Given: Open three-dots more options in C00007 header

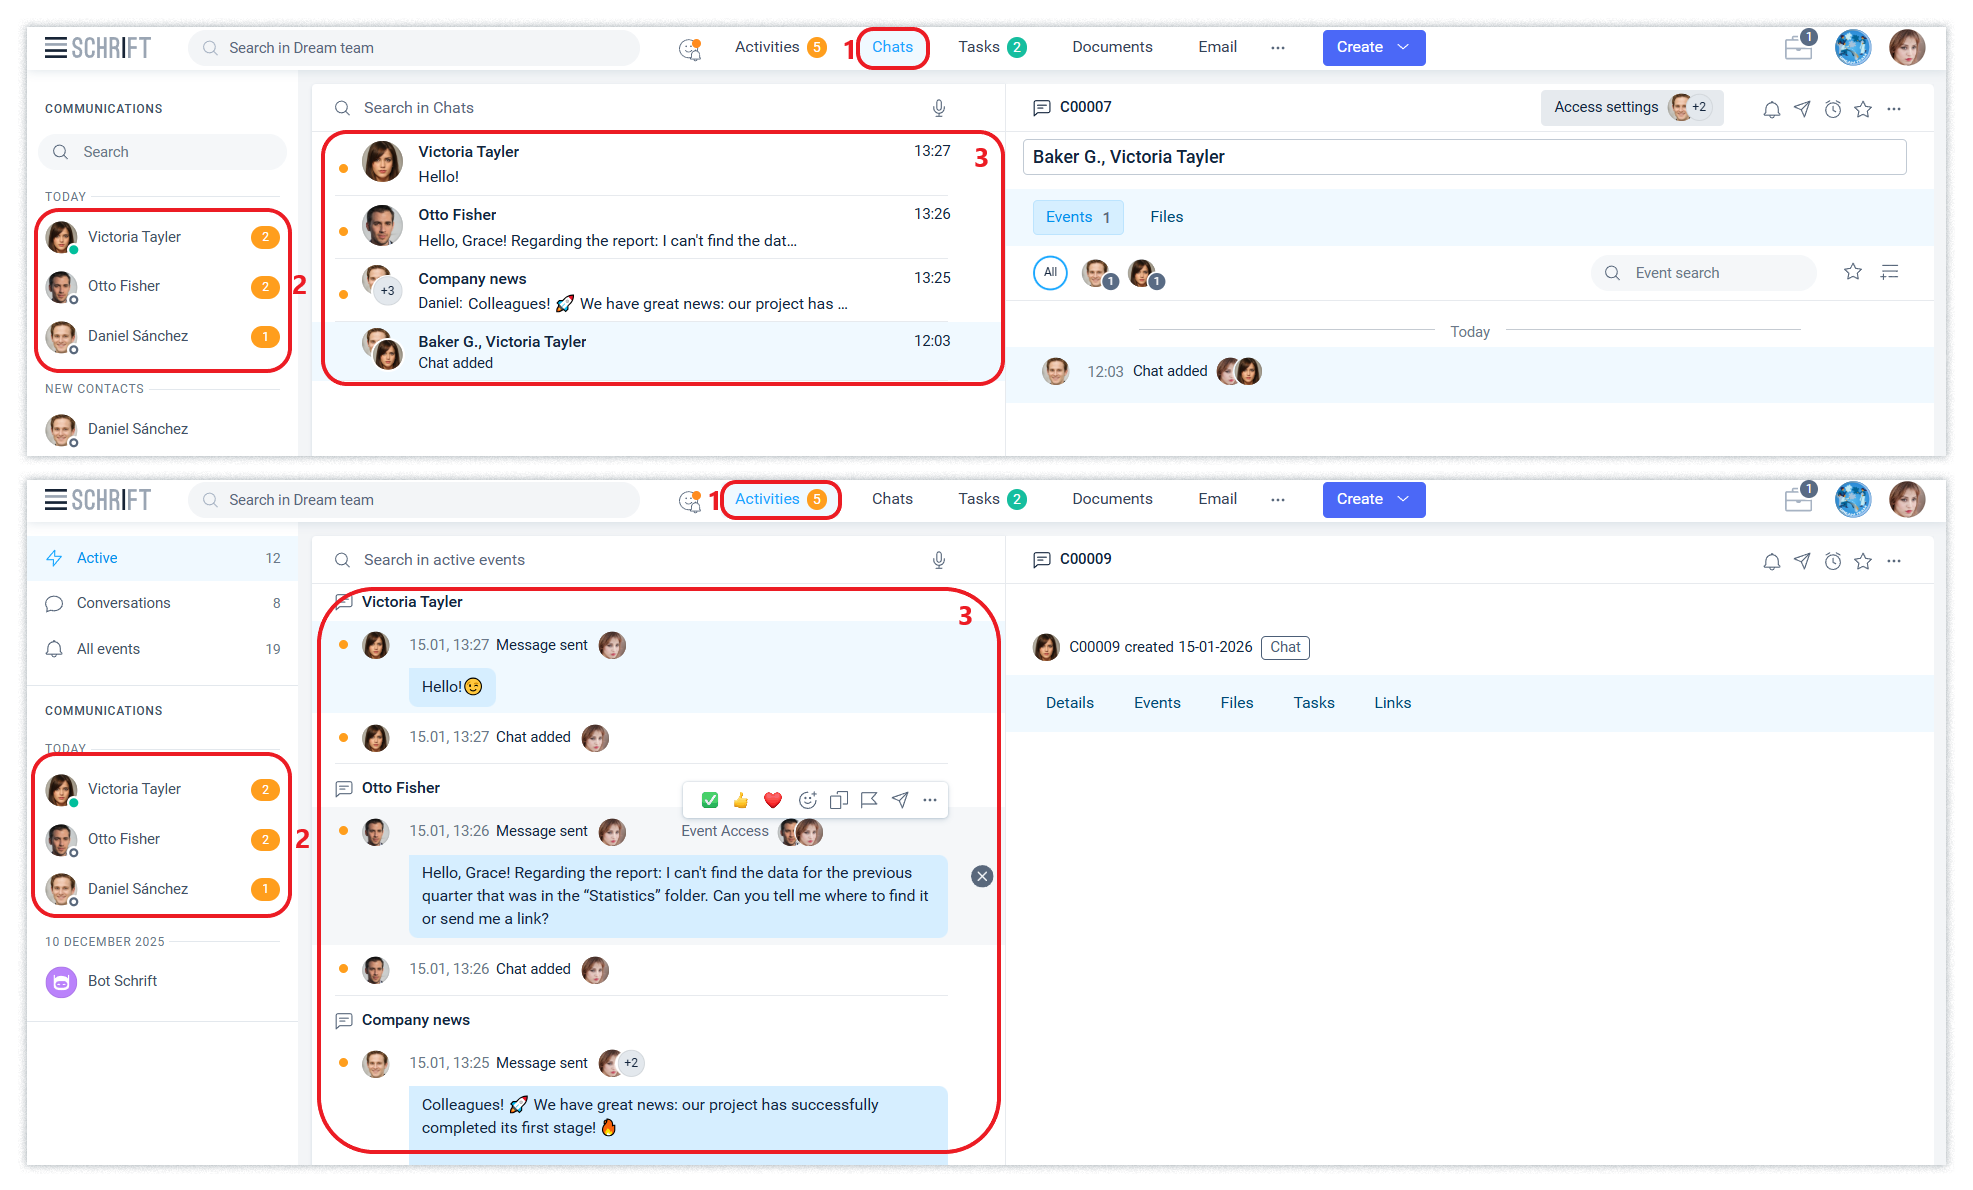Looking at the screenshot, I should pyautogui.click(x=1894, y=109).
